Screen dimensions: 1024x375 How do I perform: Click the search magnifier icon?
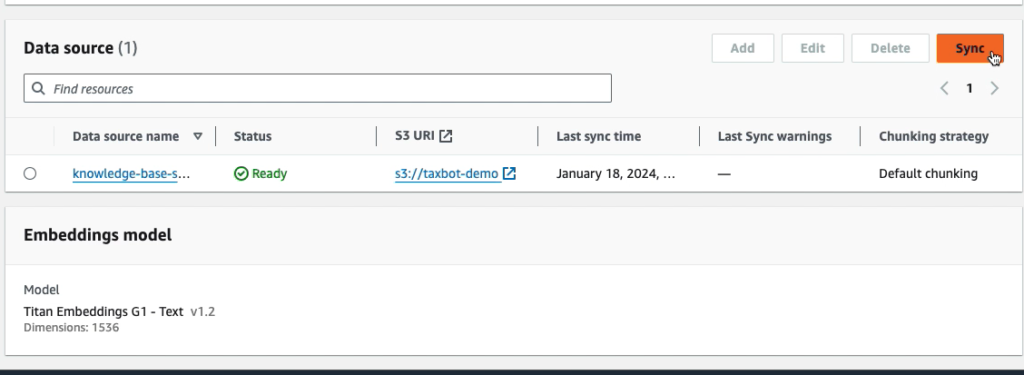tap(39, 88)
